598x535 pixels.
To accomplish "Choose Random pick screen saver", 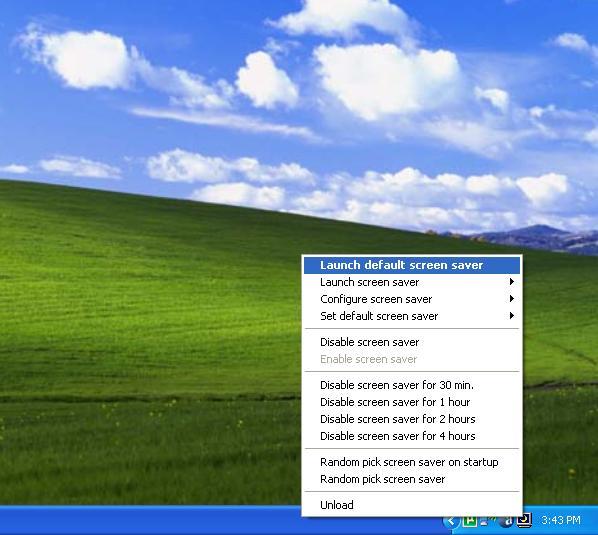I will [412, 479].
